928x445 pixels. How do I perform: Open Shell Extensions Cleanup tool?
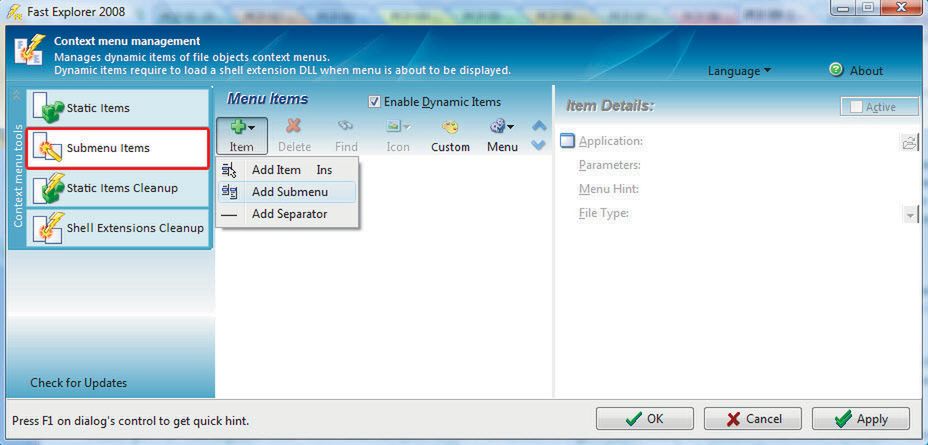tap(118, 228)
